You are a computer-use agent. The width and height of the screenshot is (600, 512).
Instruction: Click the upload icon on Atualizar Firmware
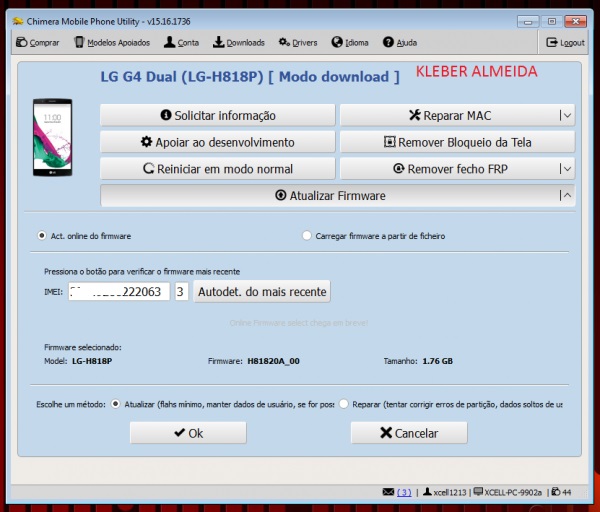coord(280,195)
